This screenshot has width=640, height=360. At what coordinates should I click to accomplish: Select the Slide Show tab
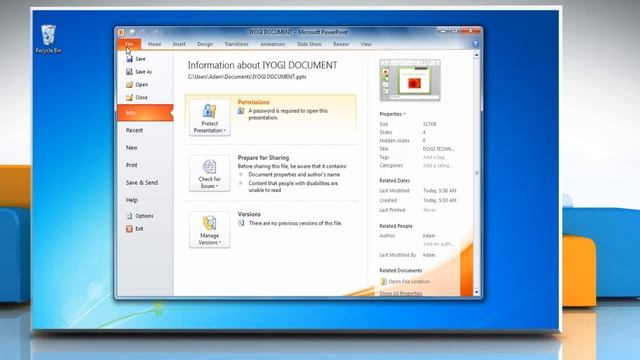click(x=309, y=44)
